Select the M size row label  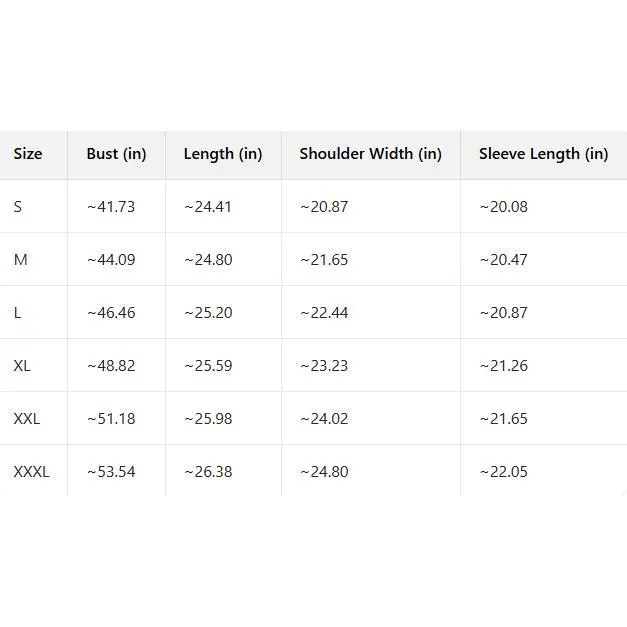point(20,260)
